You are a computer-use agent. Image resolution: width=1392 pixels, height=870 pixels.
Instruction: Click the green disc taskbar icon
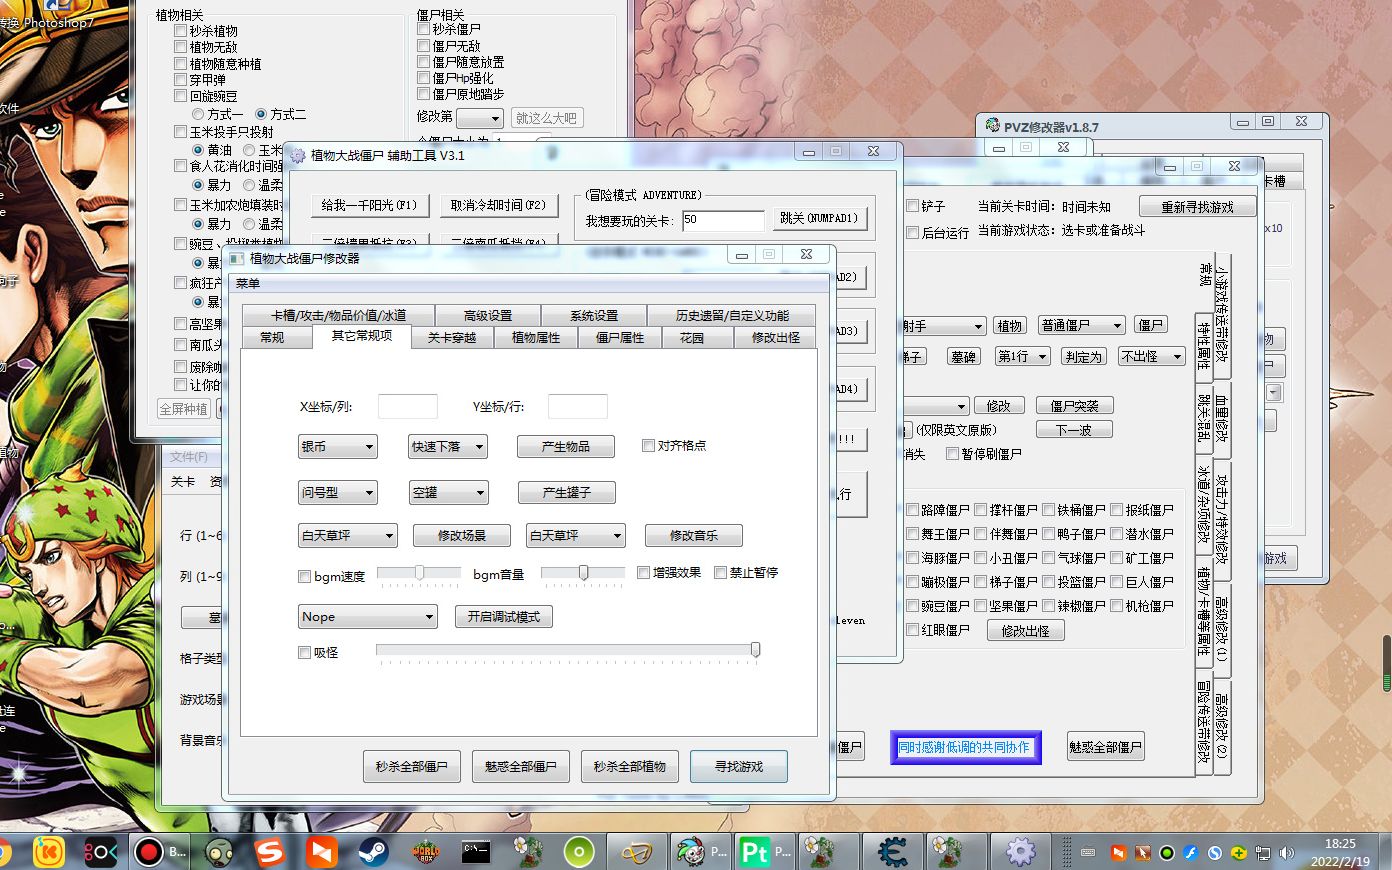pos(579,852)
